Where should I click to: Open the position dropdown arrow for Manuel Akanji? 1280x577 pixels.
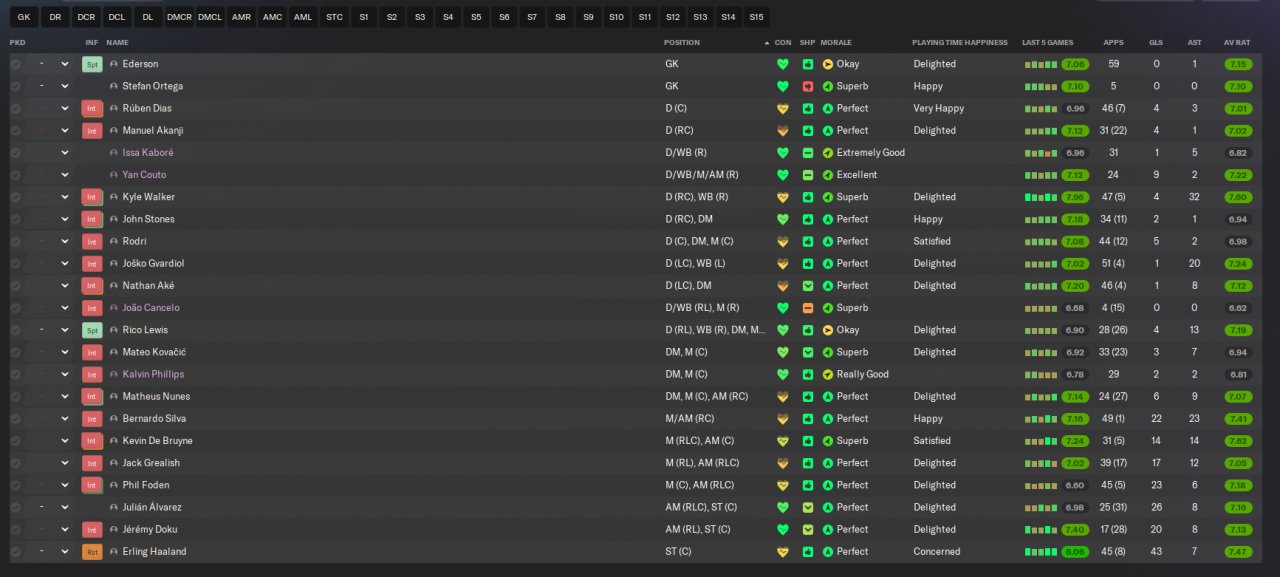click(x=65, y=131)
